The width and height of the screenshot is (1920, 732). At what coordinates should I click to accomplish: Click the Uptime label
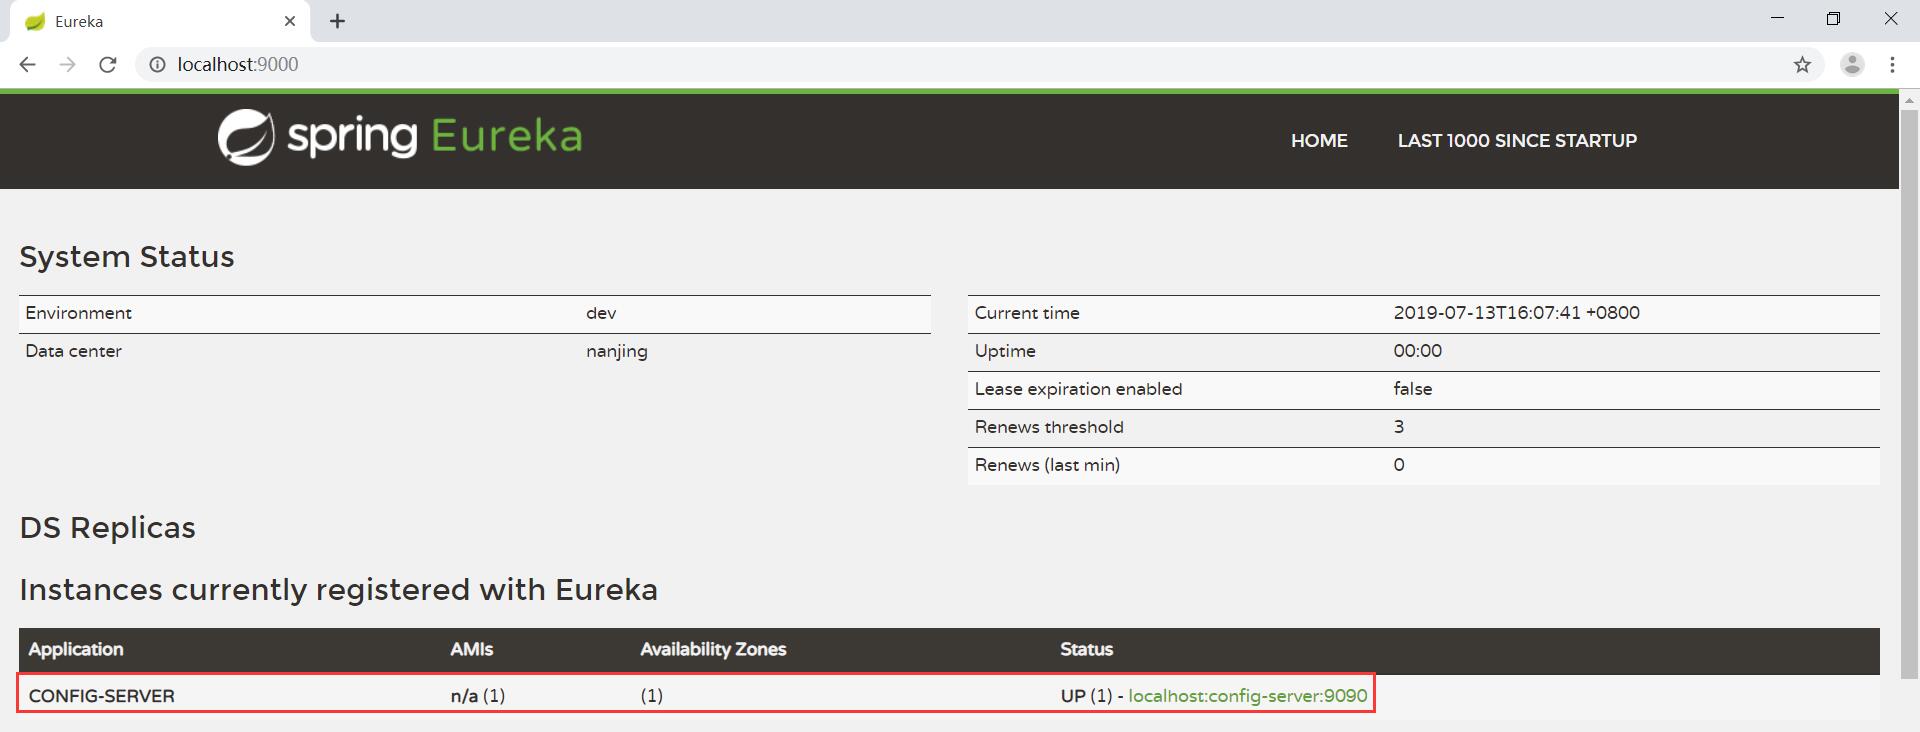coord(1005,352)
